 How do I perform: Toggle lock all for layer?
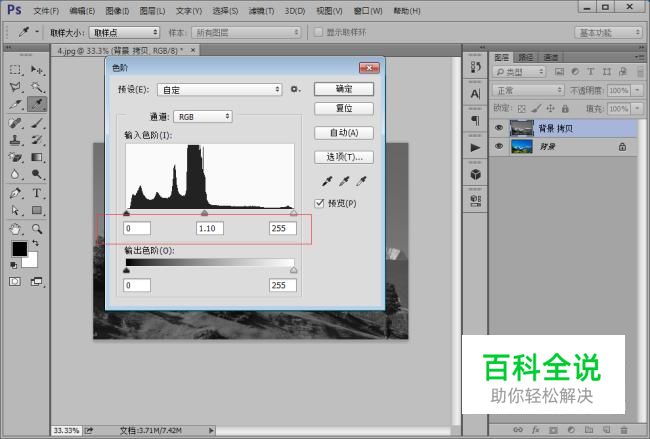coord(565,109)
